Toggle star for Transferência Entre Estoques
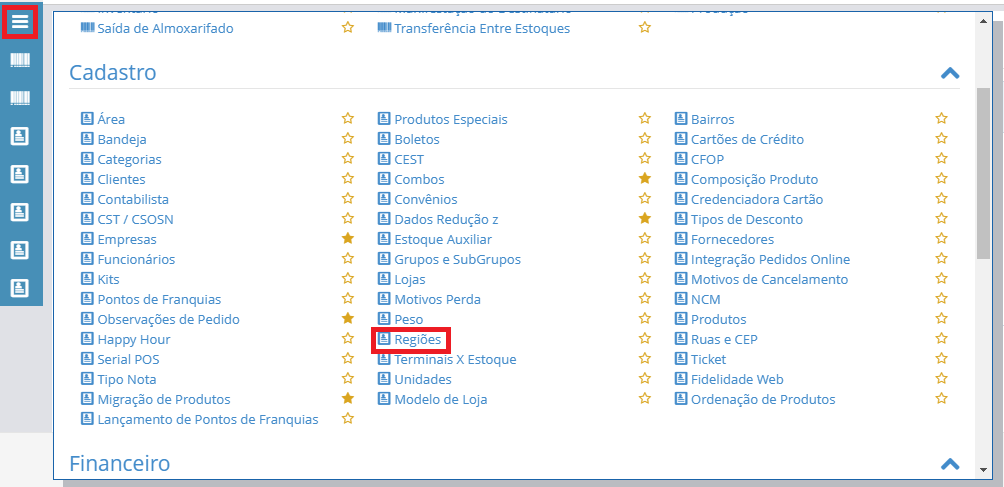This screenshot has width=1004, height=487. (x=645, y=28)
